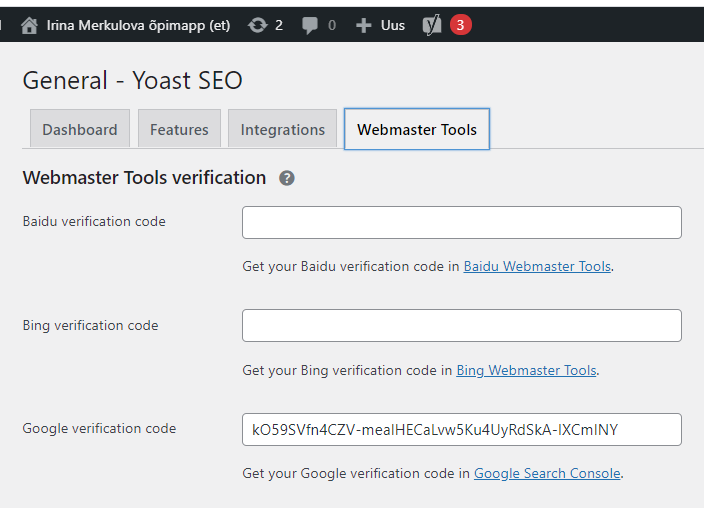Click the red notification badge showing 3
Screen dimensions: 704x508
[460, 25]
